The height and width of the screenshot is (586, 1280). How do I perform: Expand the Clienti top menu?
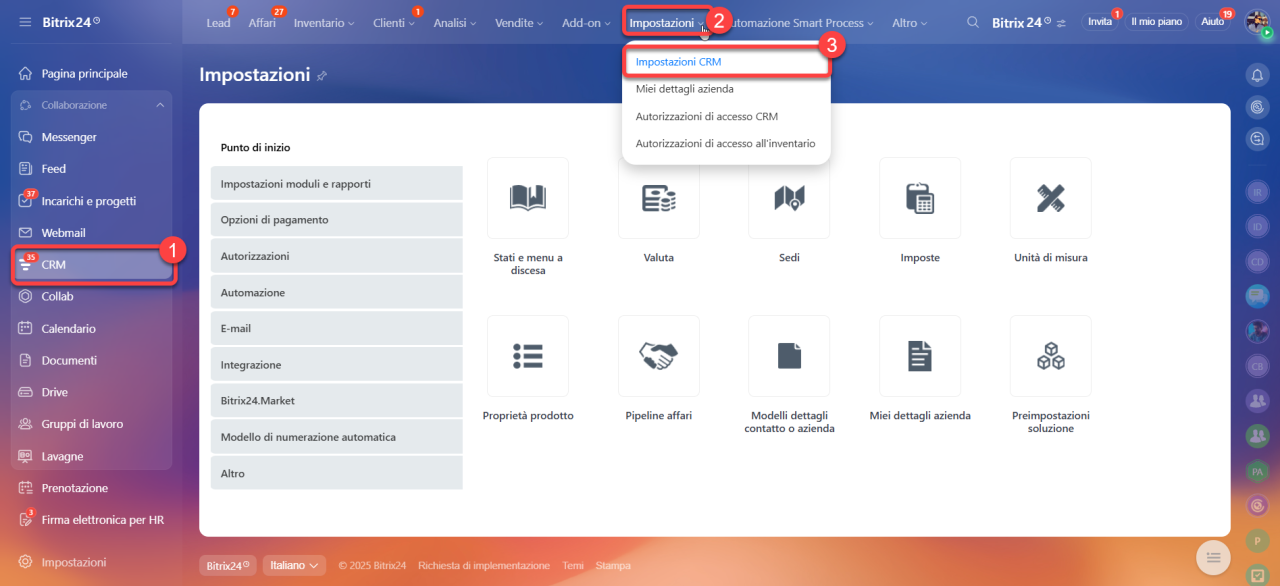point(393,23)
